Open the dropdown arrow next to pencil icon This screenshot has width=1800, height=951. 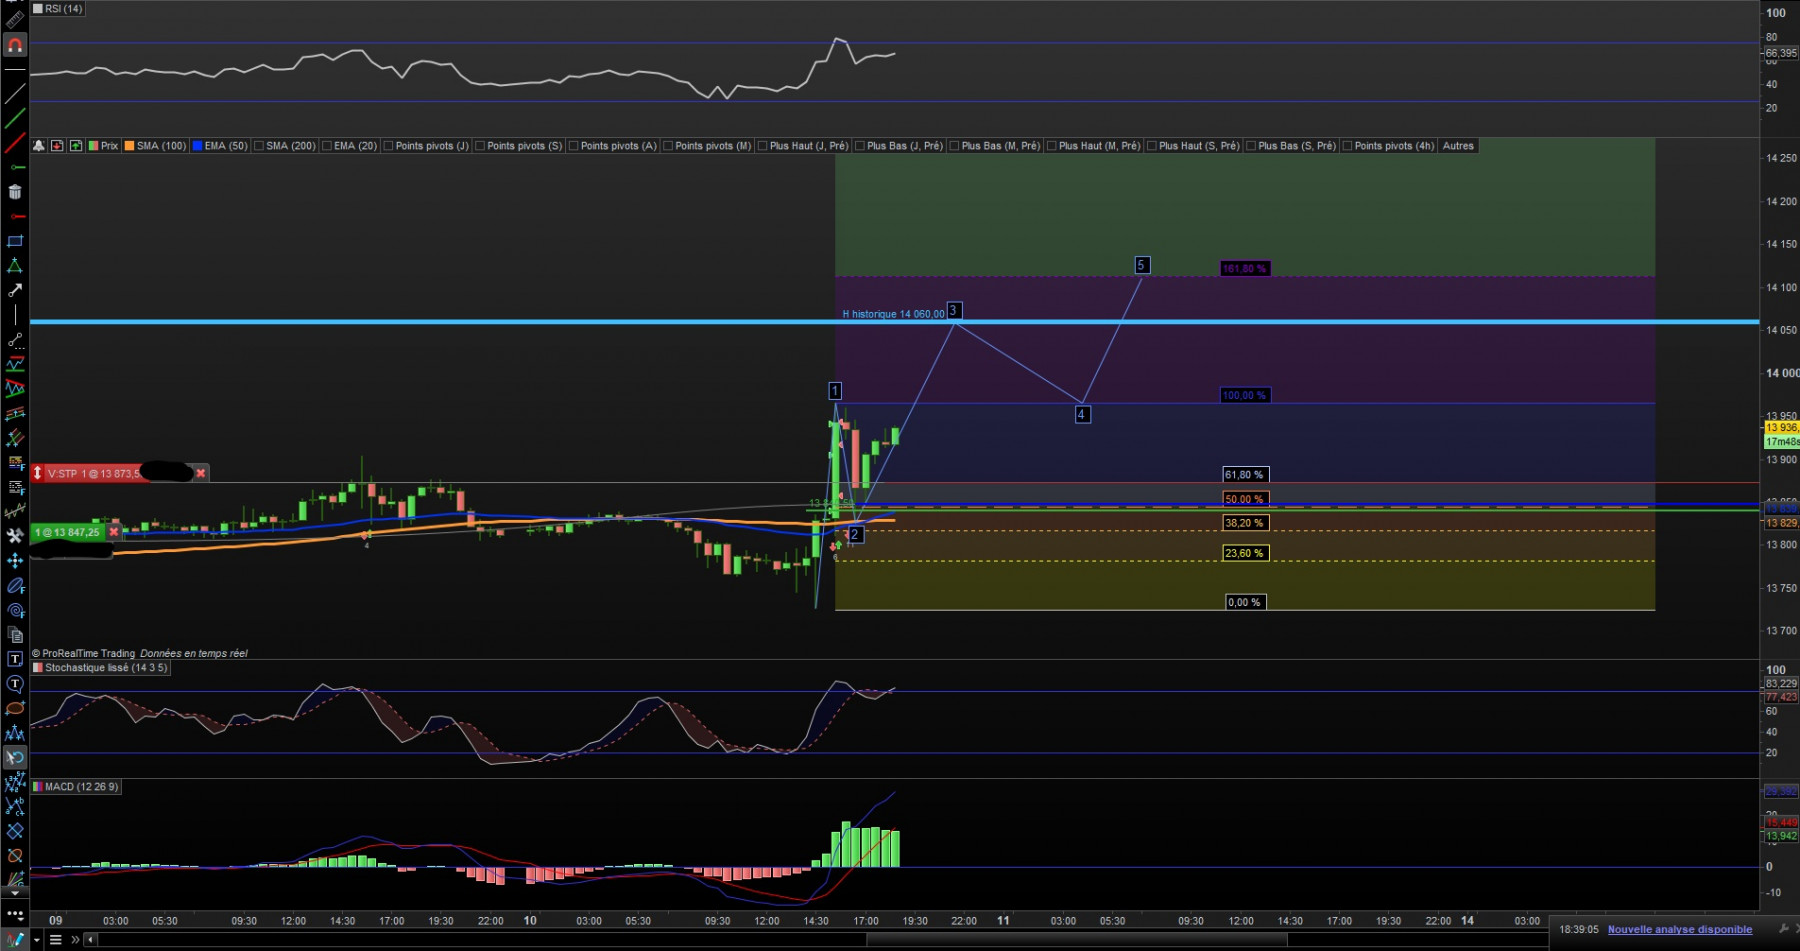36,939
